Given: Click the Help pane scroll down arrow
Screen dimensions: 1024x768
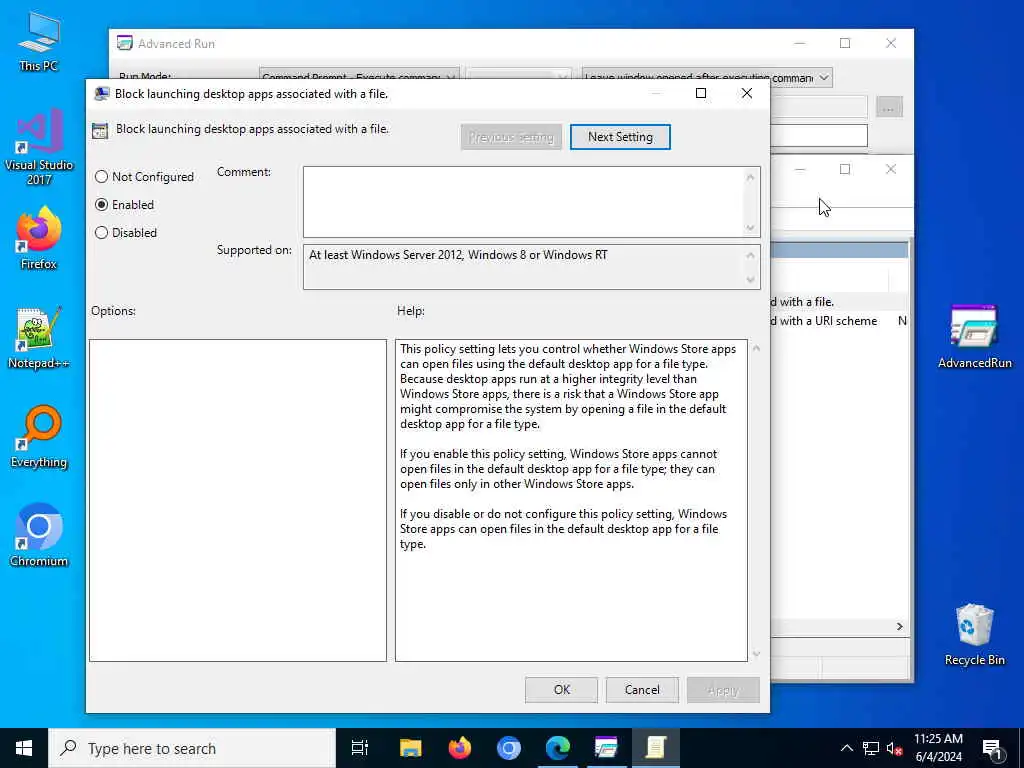Looking at the screenshot, I should tap(756, 654).
